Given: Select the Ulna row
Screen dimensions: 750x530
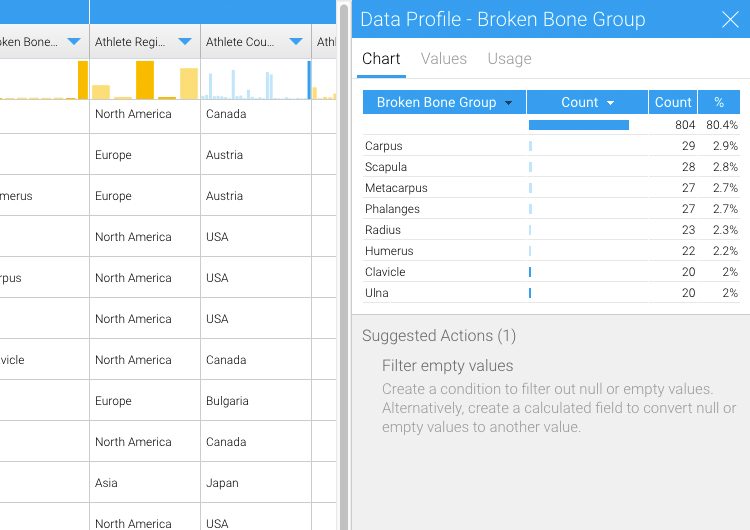Looking at the screenshot, I should pyautogui.click(x=551, y=293).
